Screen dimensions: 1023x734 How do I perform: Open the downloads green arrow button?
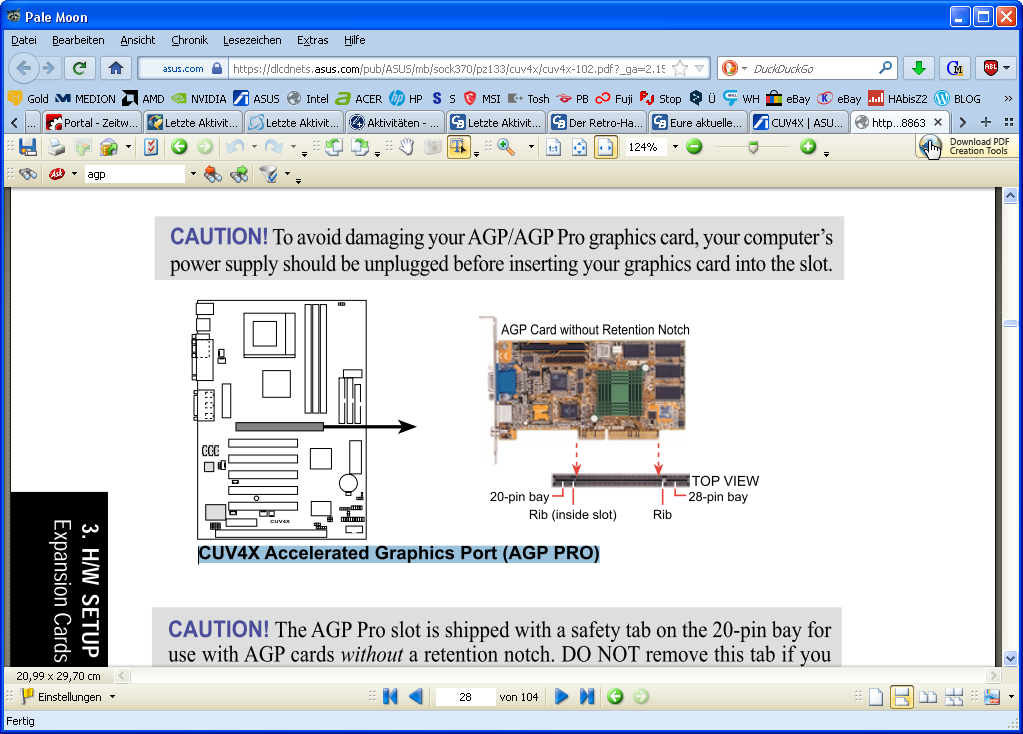(x=919, y=68)
